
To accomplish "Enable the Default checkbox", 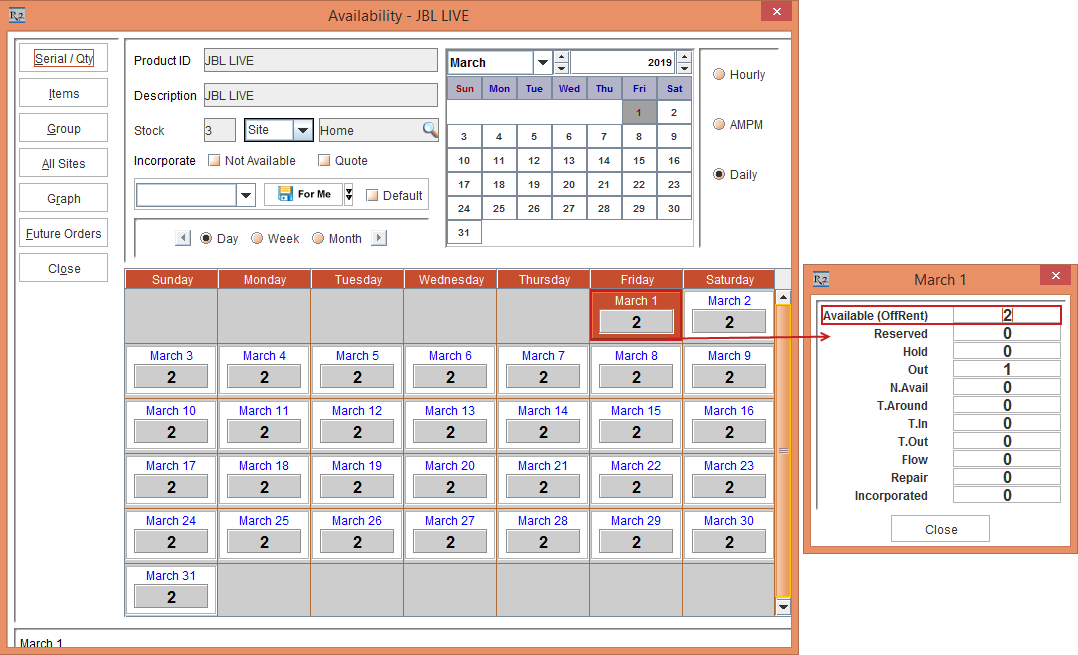I will click(372, 195).
